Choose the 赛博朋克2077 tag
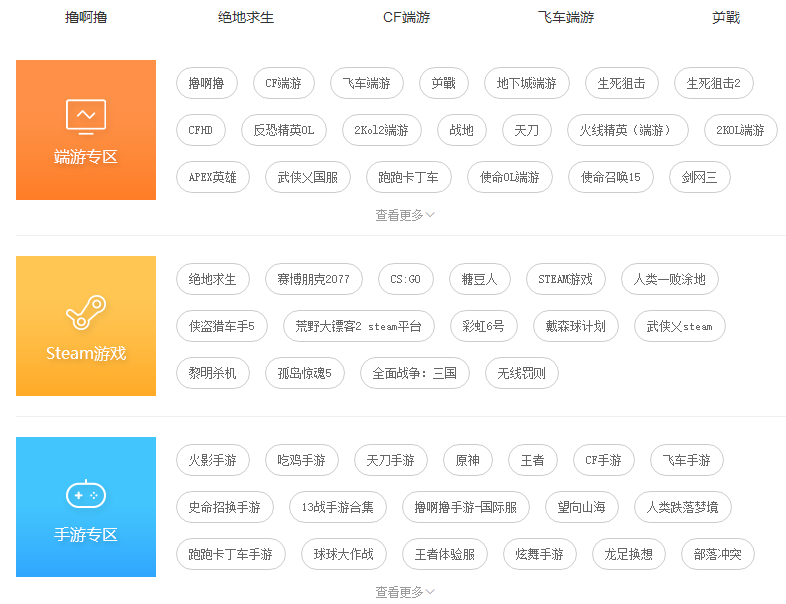Viewport: 786px width, 604px height. click(x=314, y=279)
